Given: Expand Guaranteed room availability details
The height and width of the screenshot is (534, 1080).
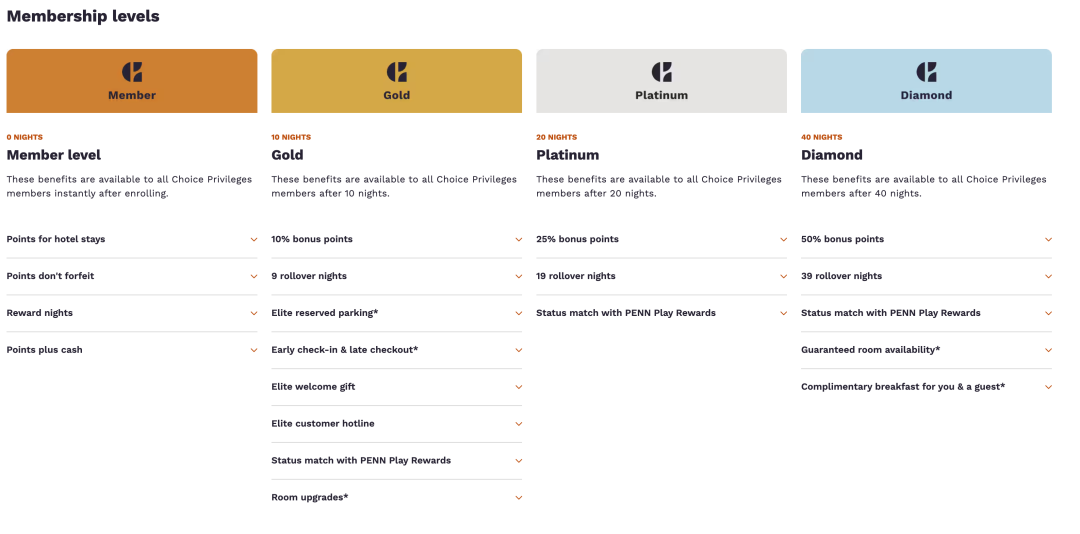Looking at the screenshot, I should point(1048,351).
